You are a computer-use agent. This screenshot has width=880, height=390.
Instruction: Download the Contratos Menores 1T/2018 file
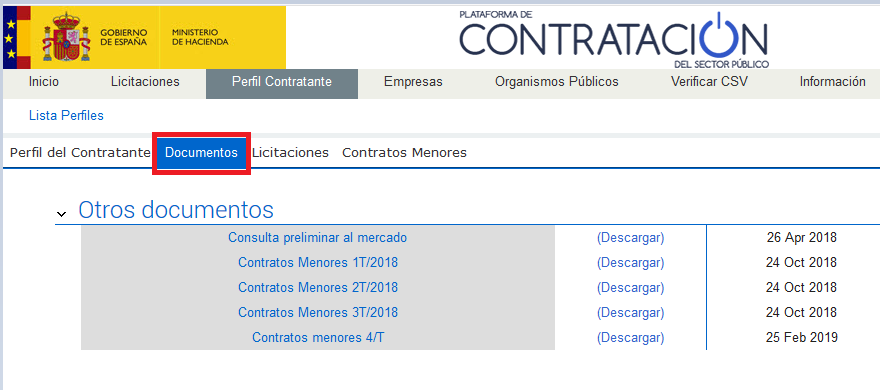pos(630,263)
